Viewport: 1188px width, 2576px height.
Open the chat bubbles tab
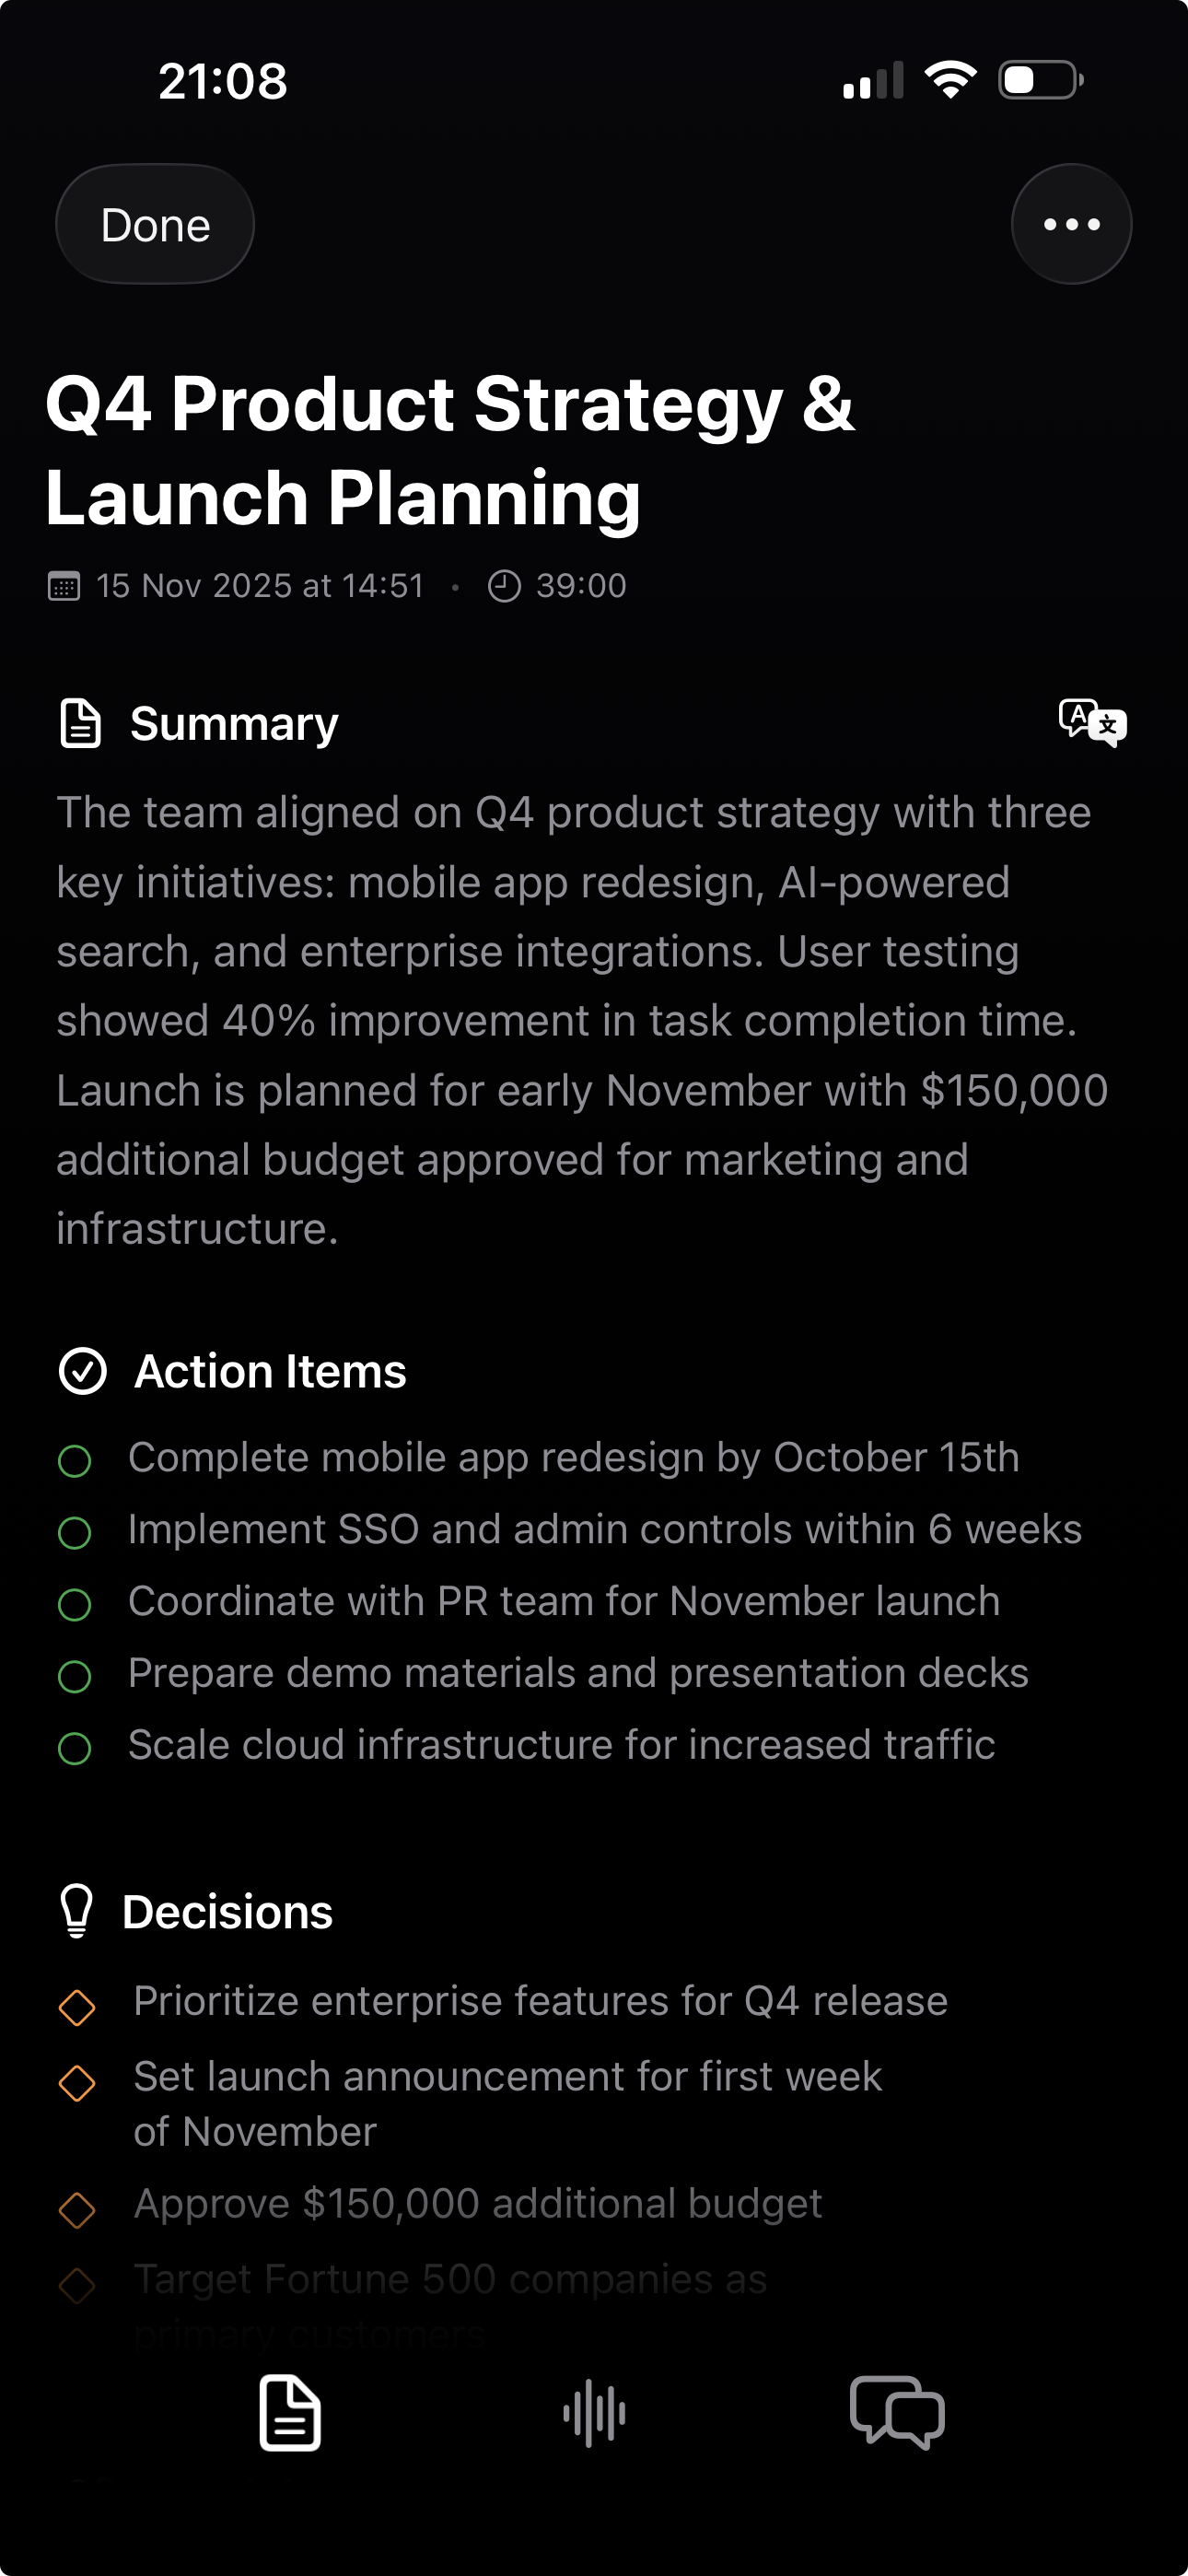click(897, 2412)
